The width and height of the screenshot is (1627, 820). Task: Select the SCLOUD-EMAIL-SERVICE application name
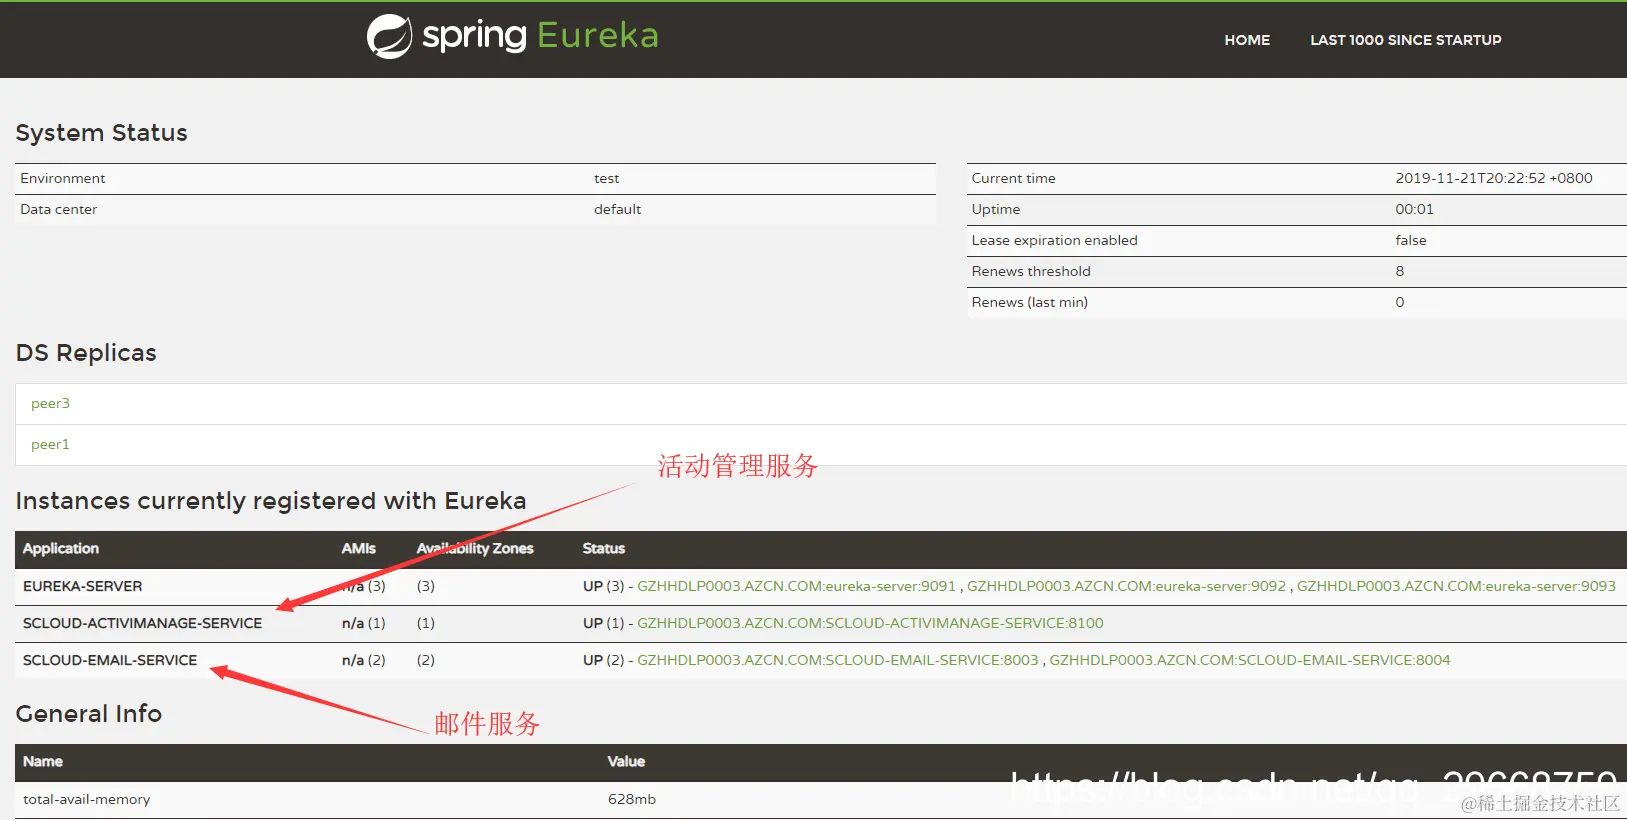[x=110, y=660]
